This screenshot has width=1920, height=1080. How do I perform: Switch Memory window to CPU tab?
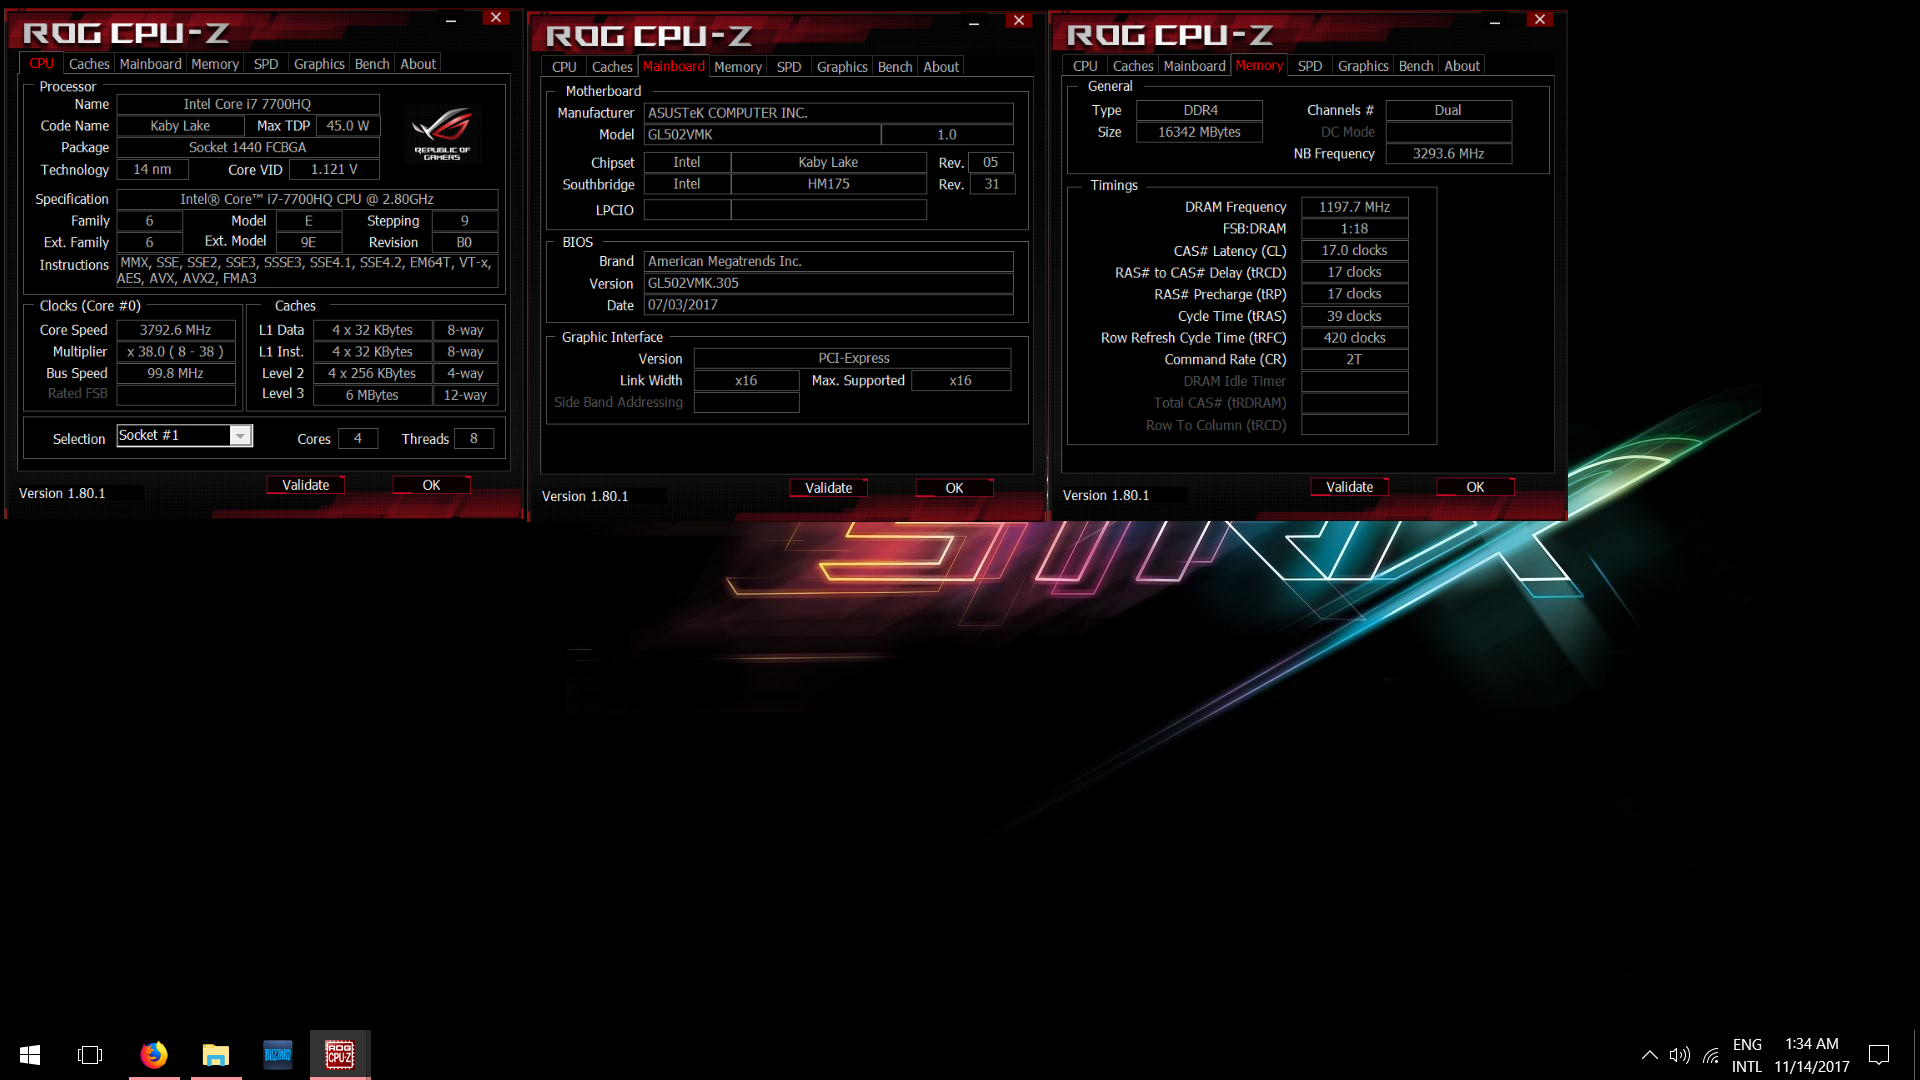tap(1085, 66)
